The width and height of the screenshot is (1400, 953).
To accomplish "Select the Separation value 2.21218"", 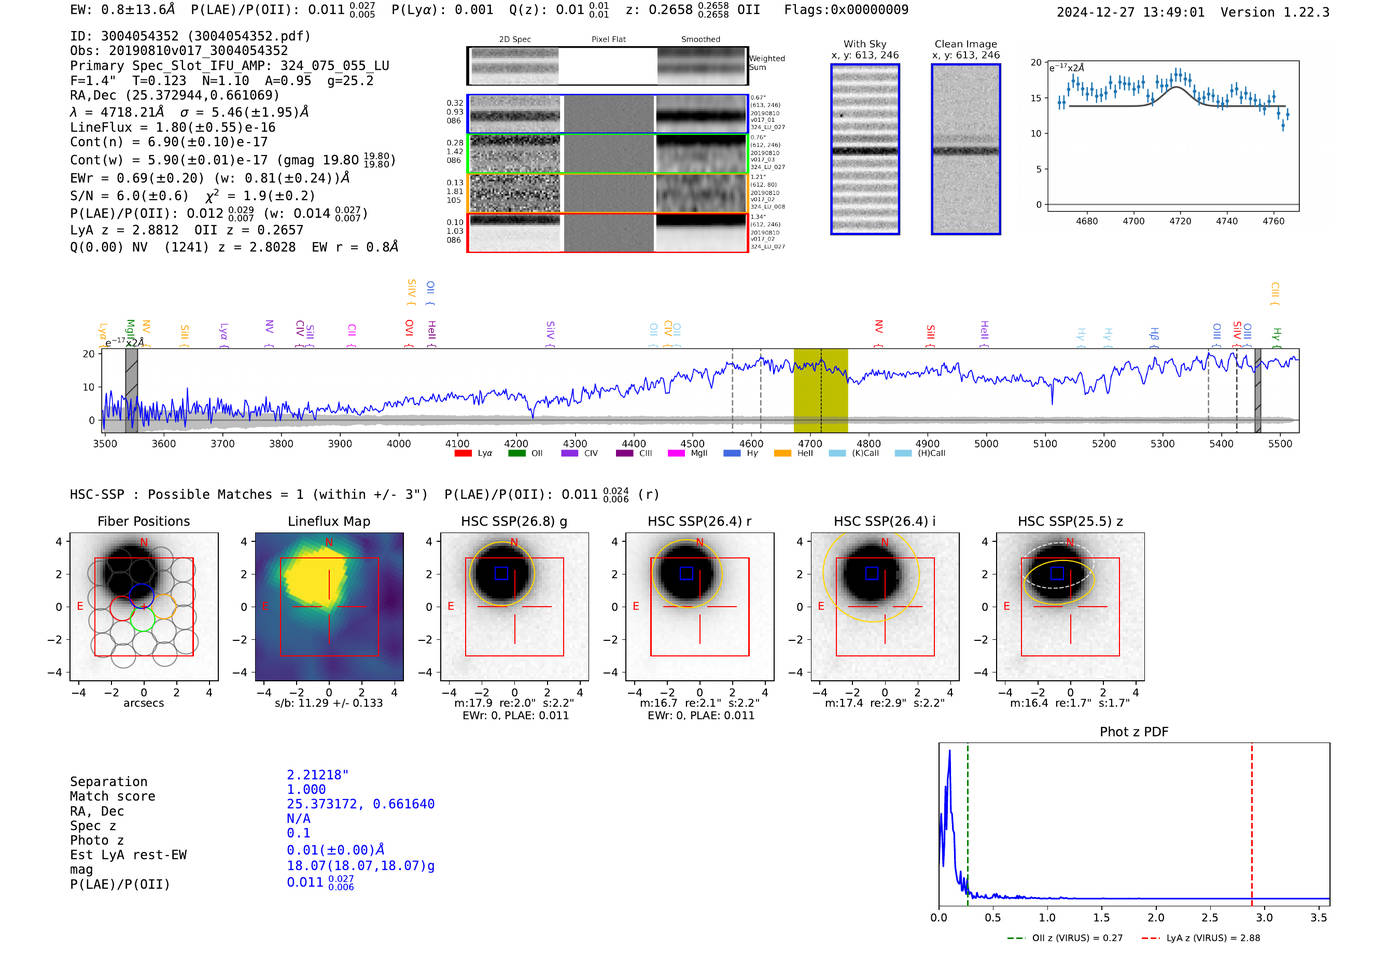I will [x=318, y=775].
